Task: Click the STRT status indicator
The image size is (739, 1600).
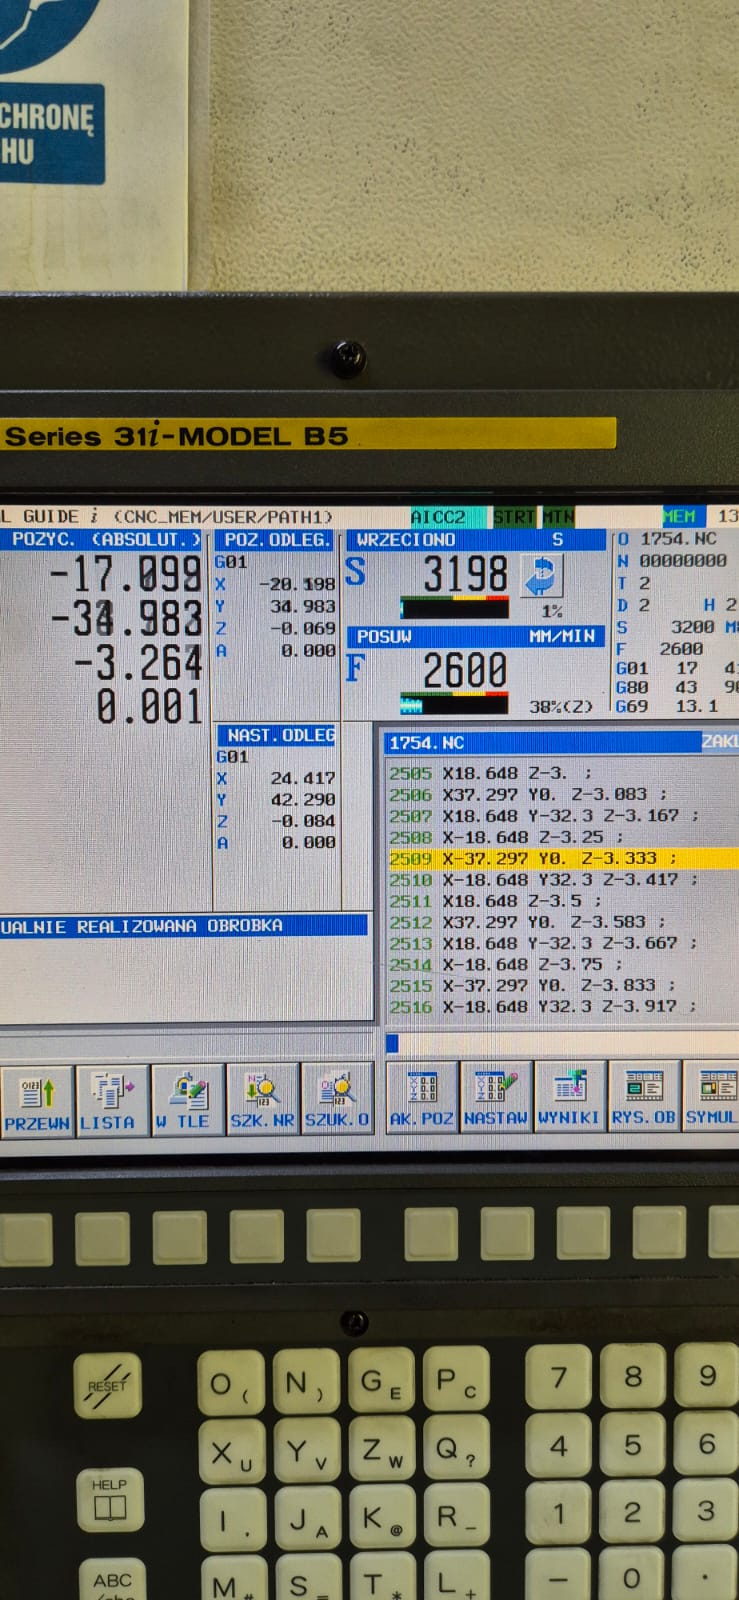Action: (x=514, y=517)
